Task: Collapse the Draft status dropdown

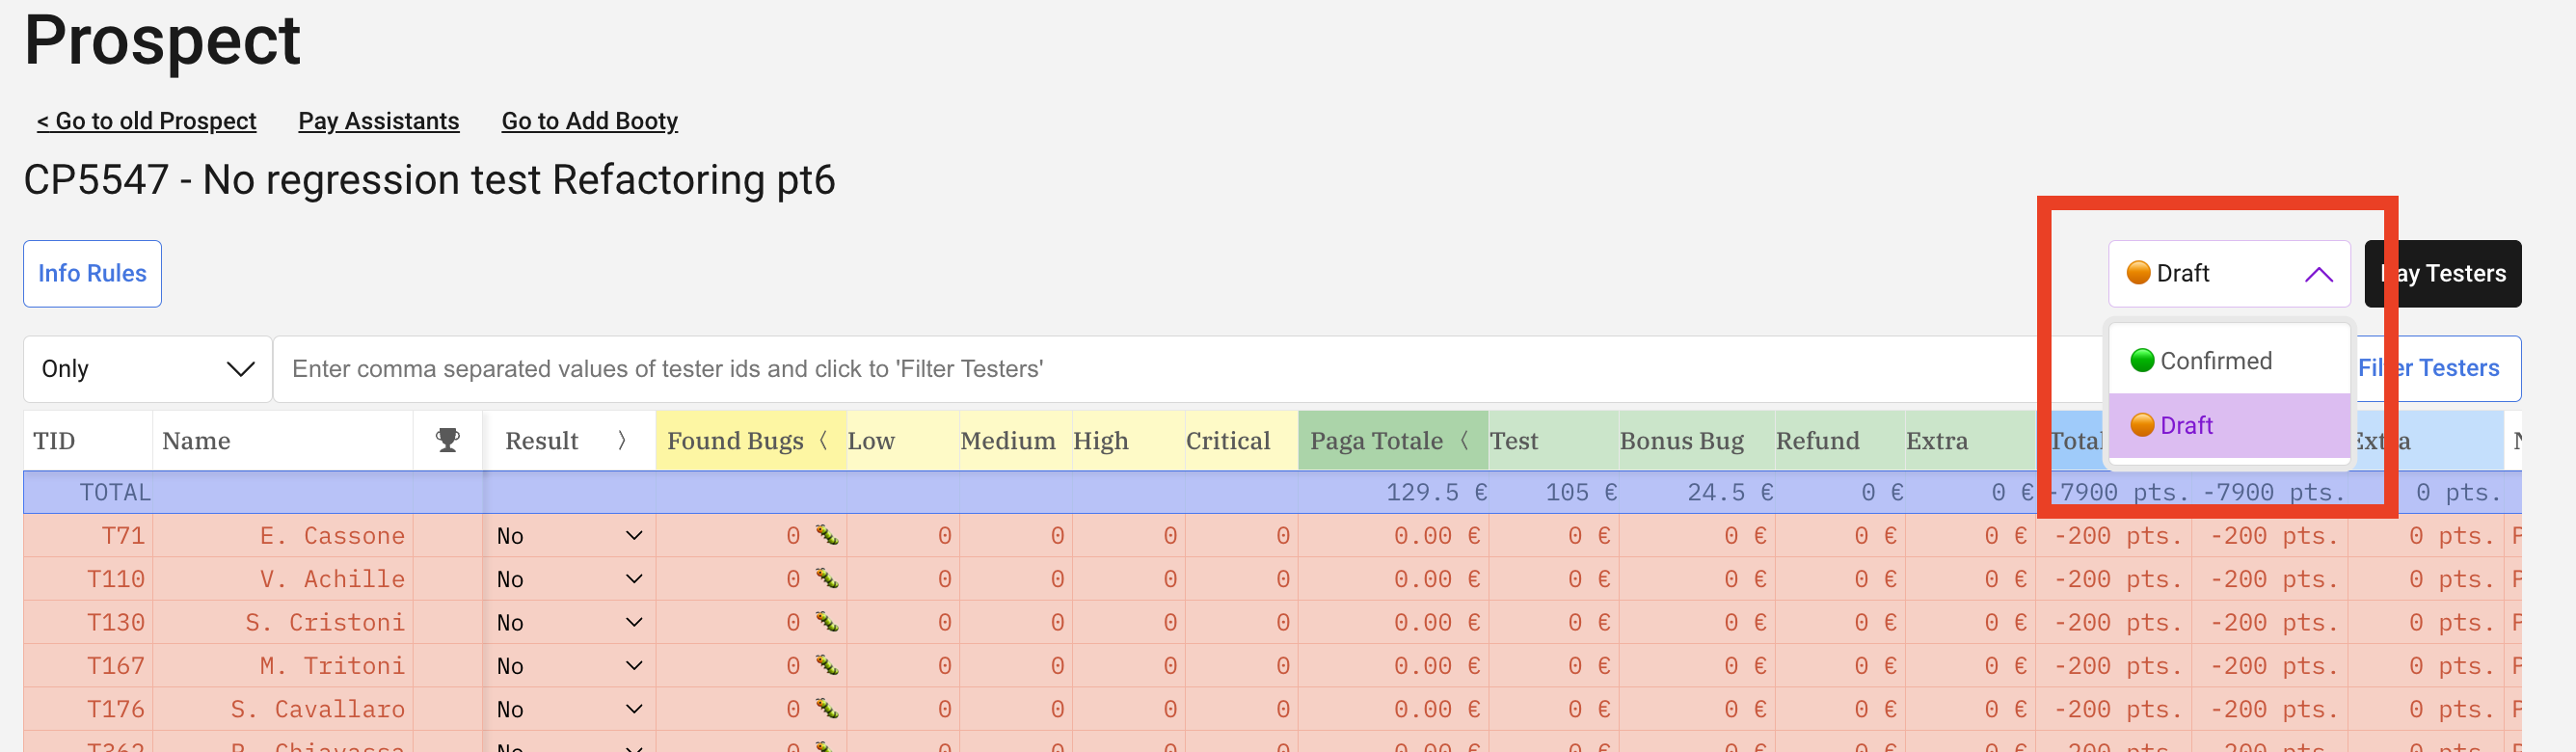Action: coord(2229,273)
